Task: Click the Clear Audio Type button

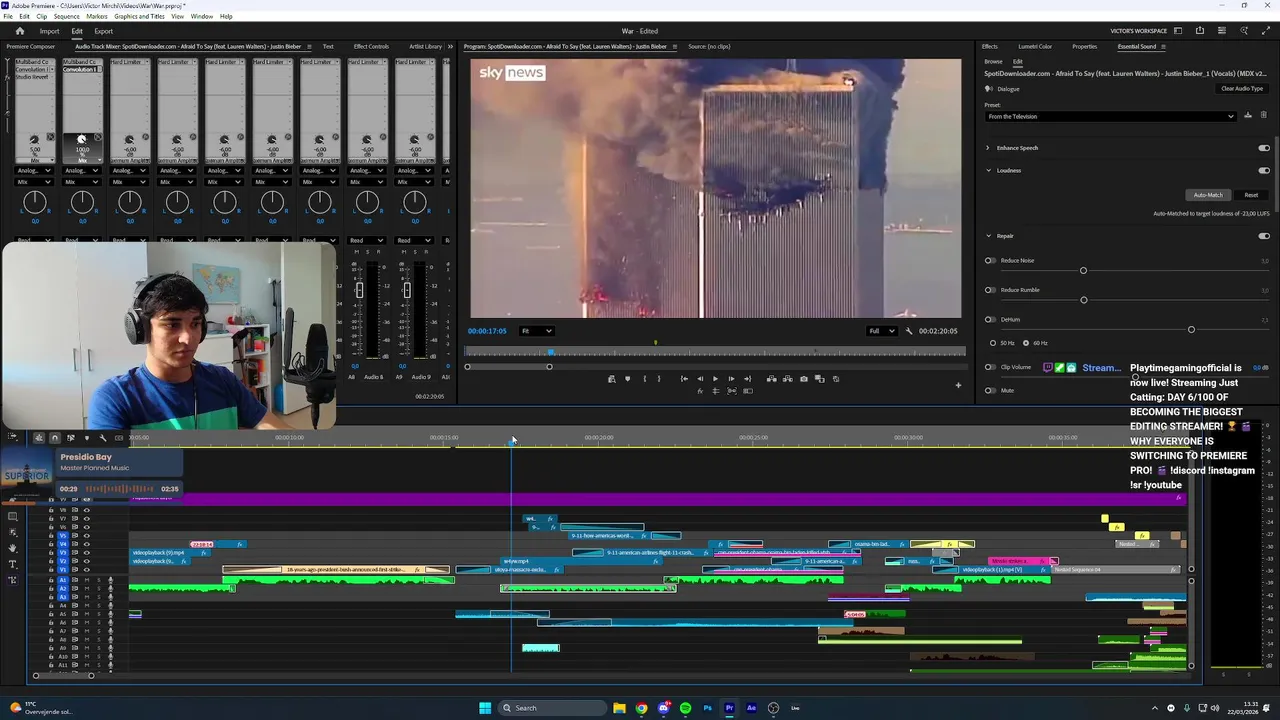Action: (x=1242, y=88)
